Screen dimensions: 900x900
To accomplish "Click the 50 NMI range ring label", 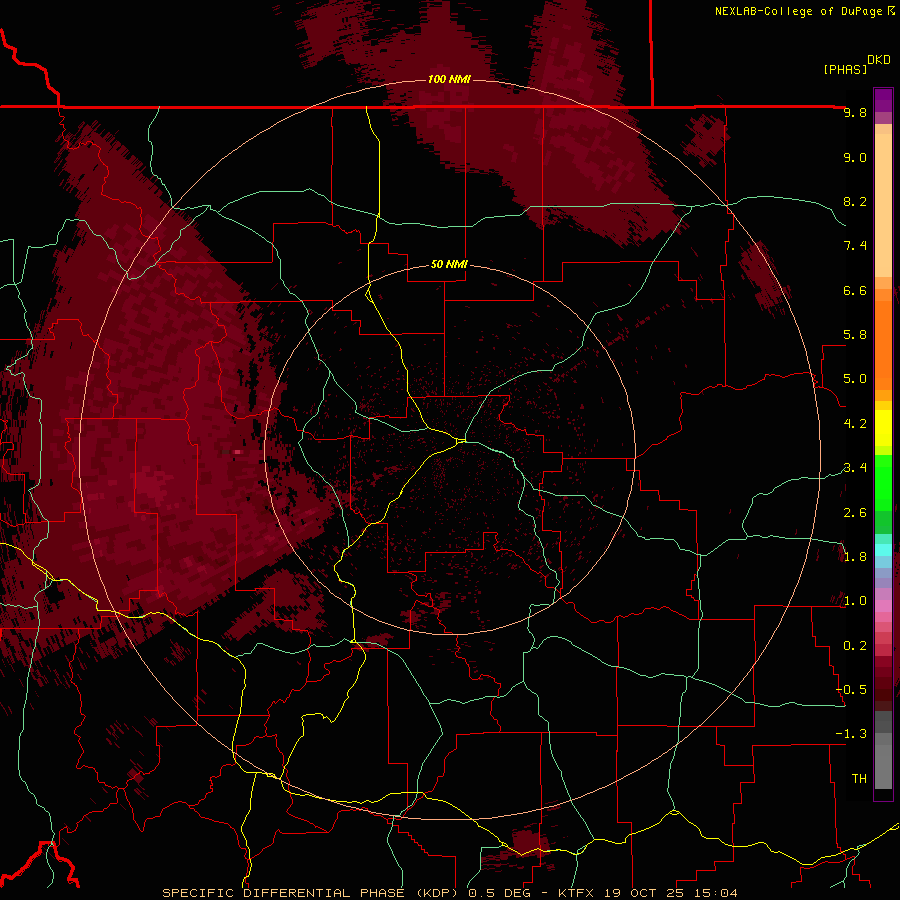I will pyautogui.click(x=449, y=264).
